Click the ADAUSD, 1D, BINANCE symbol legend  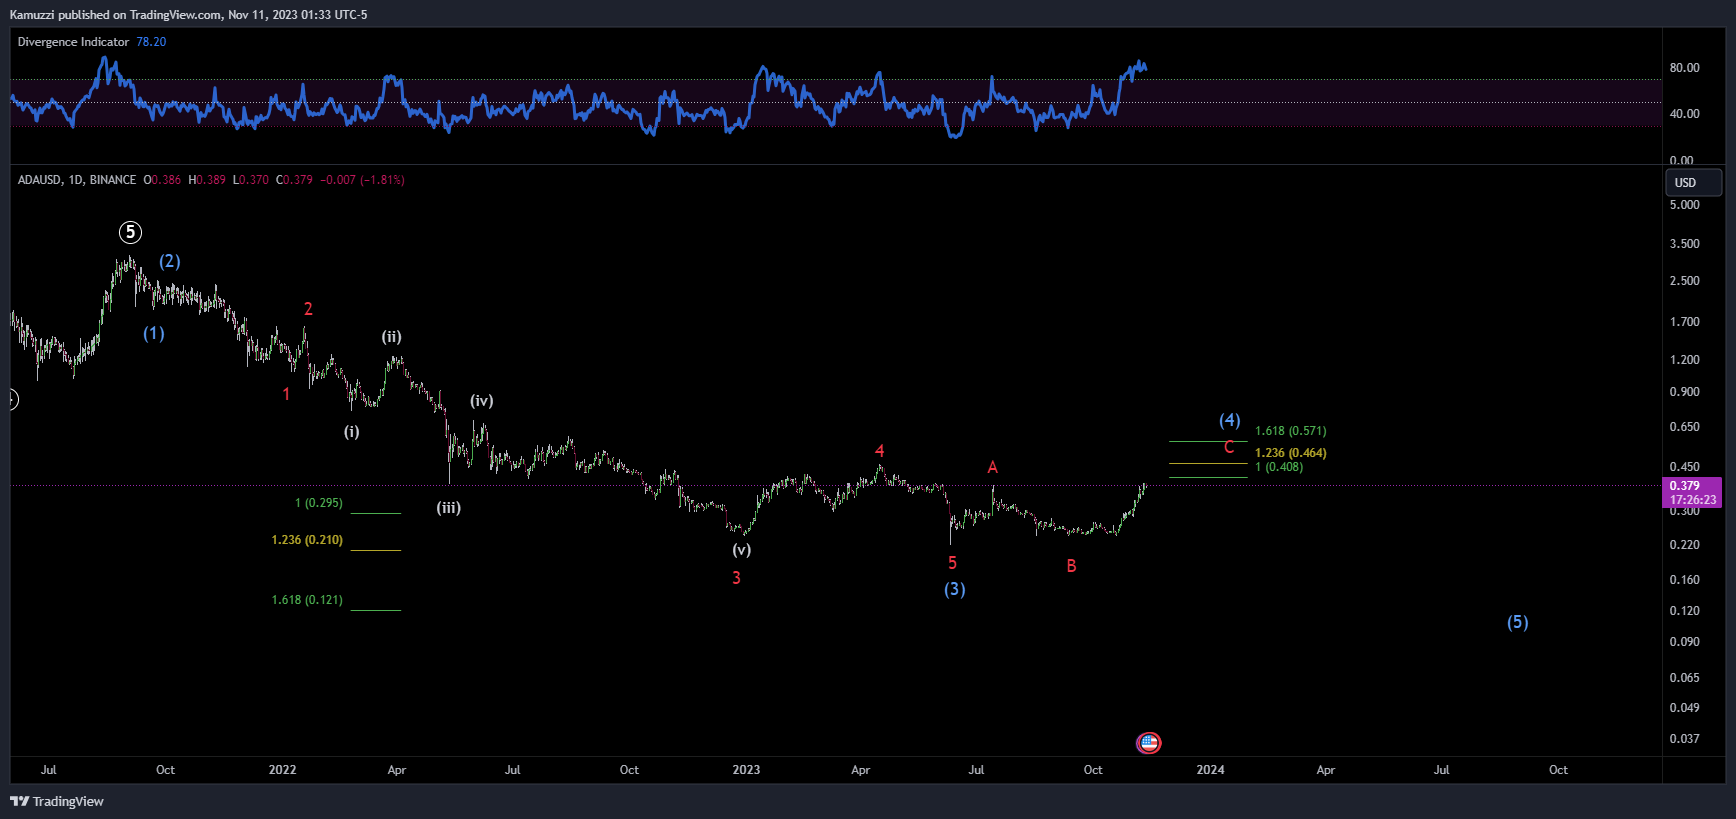(77, 180)
